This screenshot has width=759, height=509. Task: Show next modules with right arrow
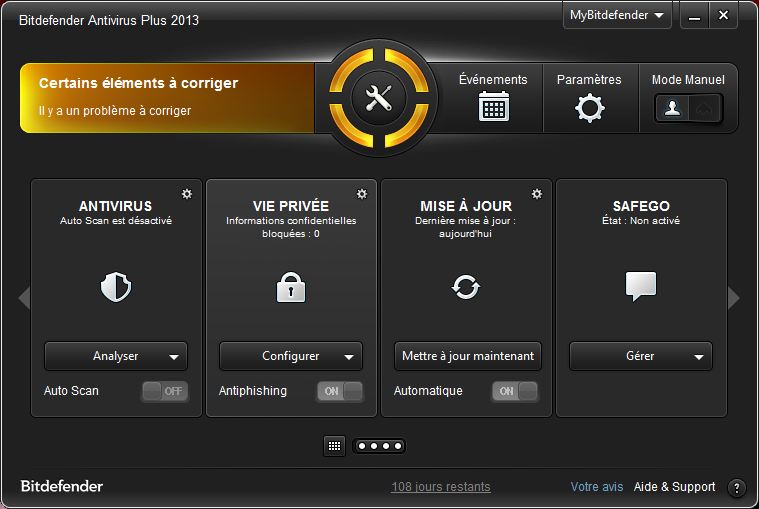point(734,297)
